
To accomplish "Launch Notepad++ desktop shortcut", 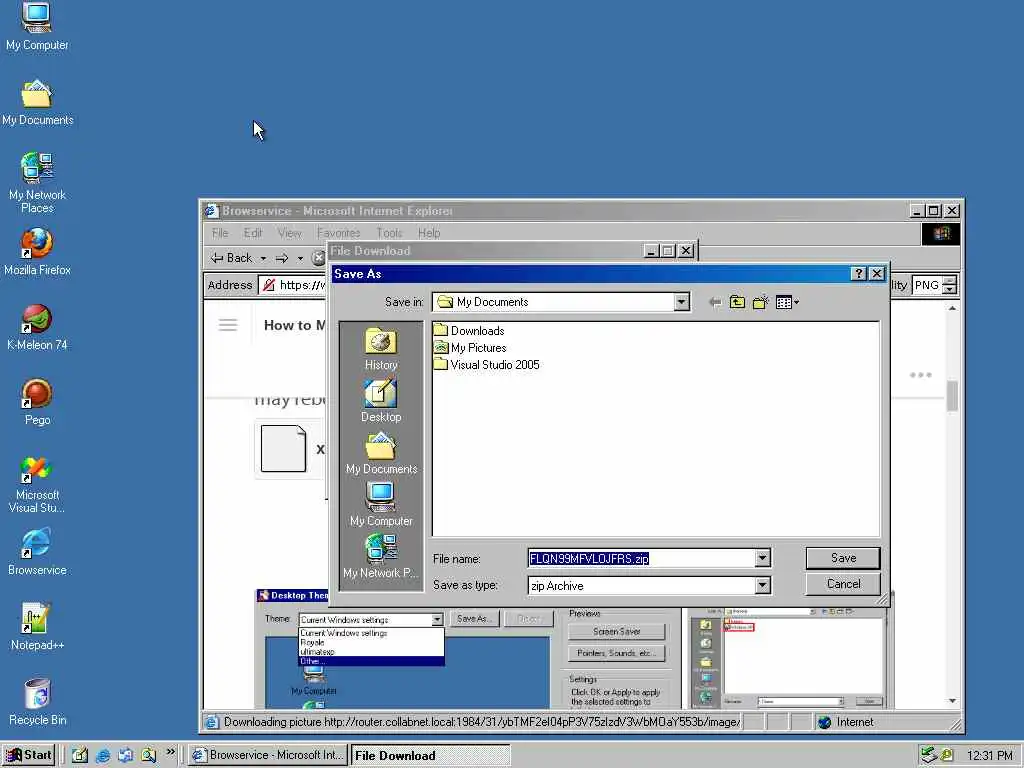I will pyautogui.click(x=37, y=627).
